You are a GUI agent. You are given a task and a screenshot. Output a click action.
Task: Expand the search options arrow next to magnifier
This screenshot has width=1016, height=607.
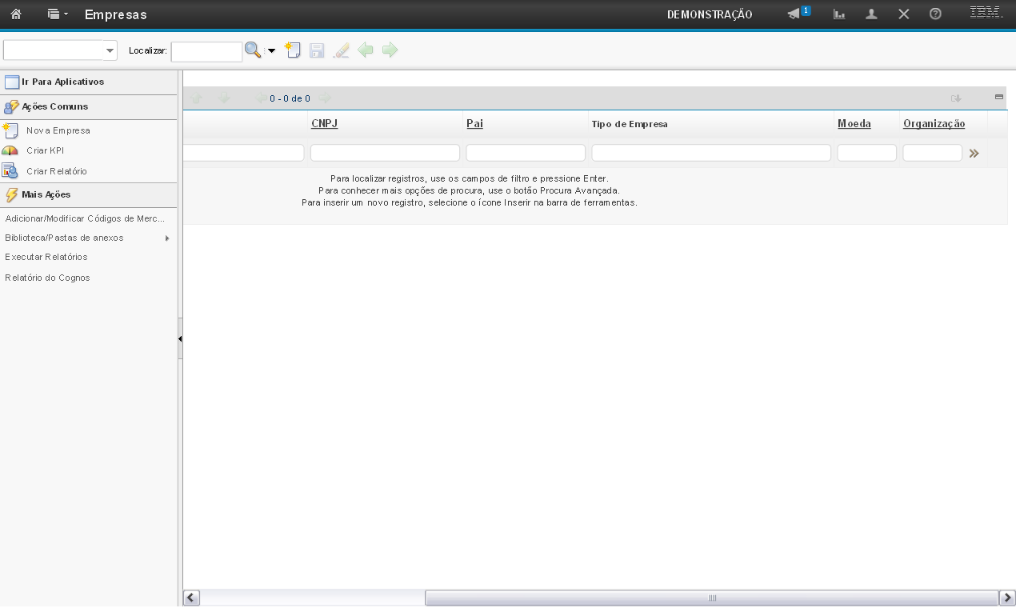coord(270,50)
